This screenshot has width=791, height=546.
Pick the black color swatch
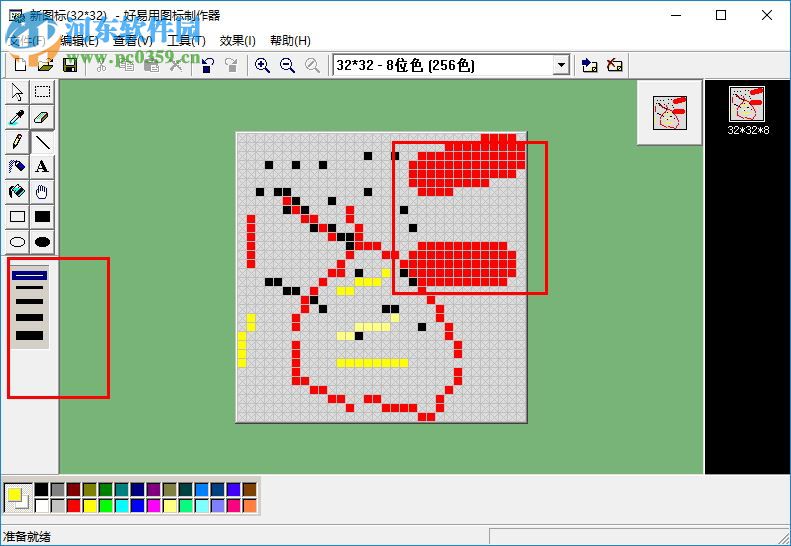pyautogui.click(x=41, y=489)
